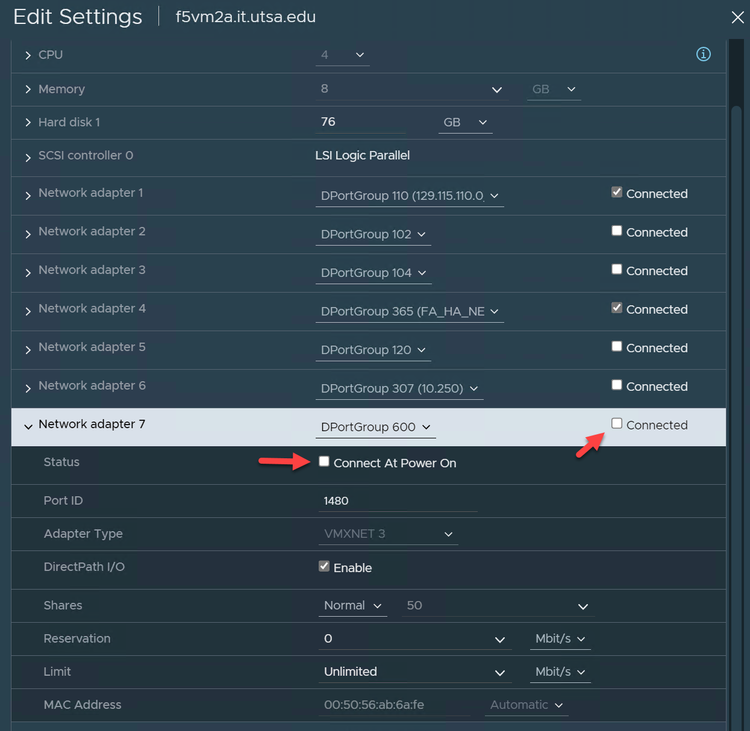Uncheck DirectPath I/O Enable checkbox
750x731 pixels.
coord(324,566)
